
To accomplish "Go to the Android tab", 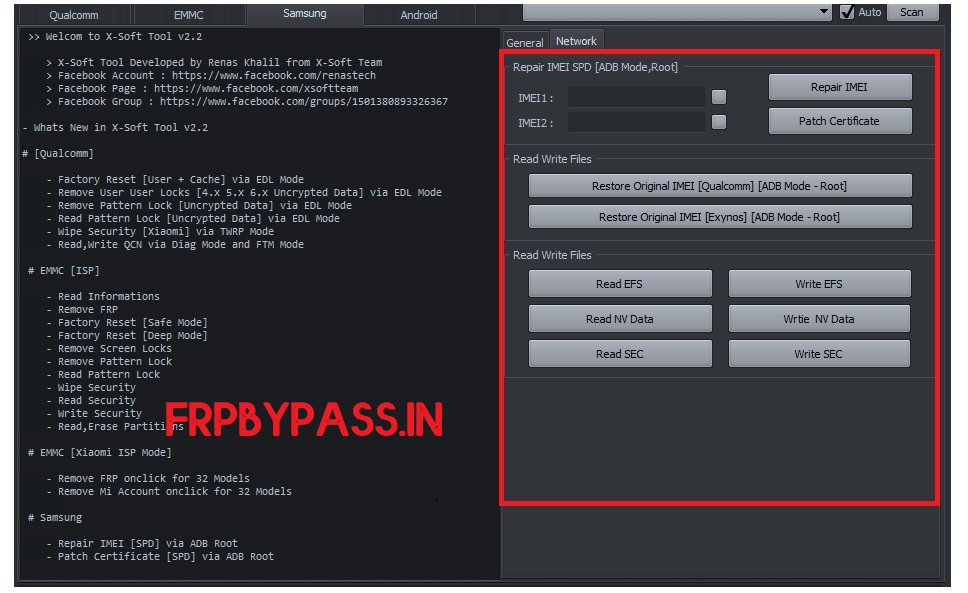I will coord(419,15).
